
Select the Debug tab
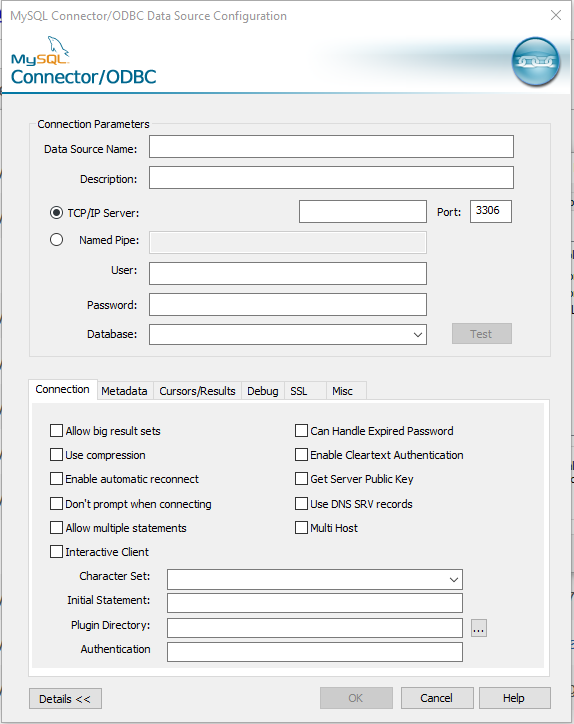[x=263, y=391]
